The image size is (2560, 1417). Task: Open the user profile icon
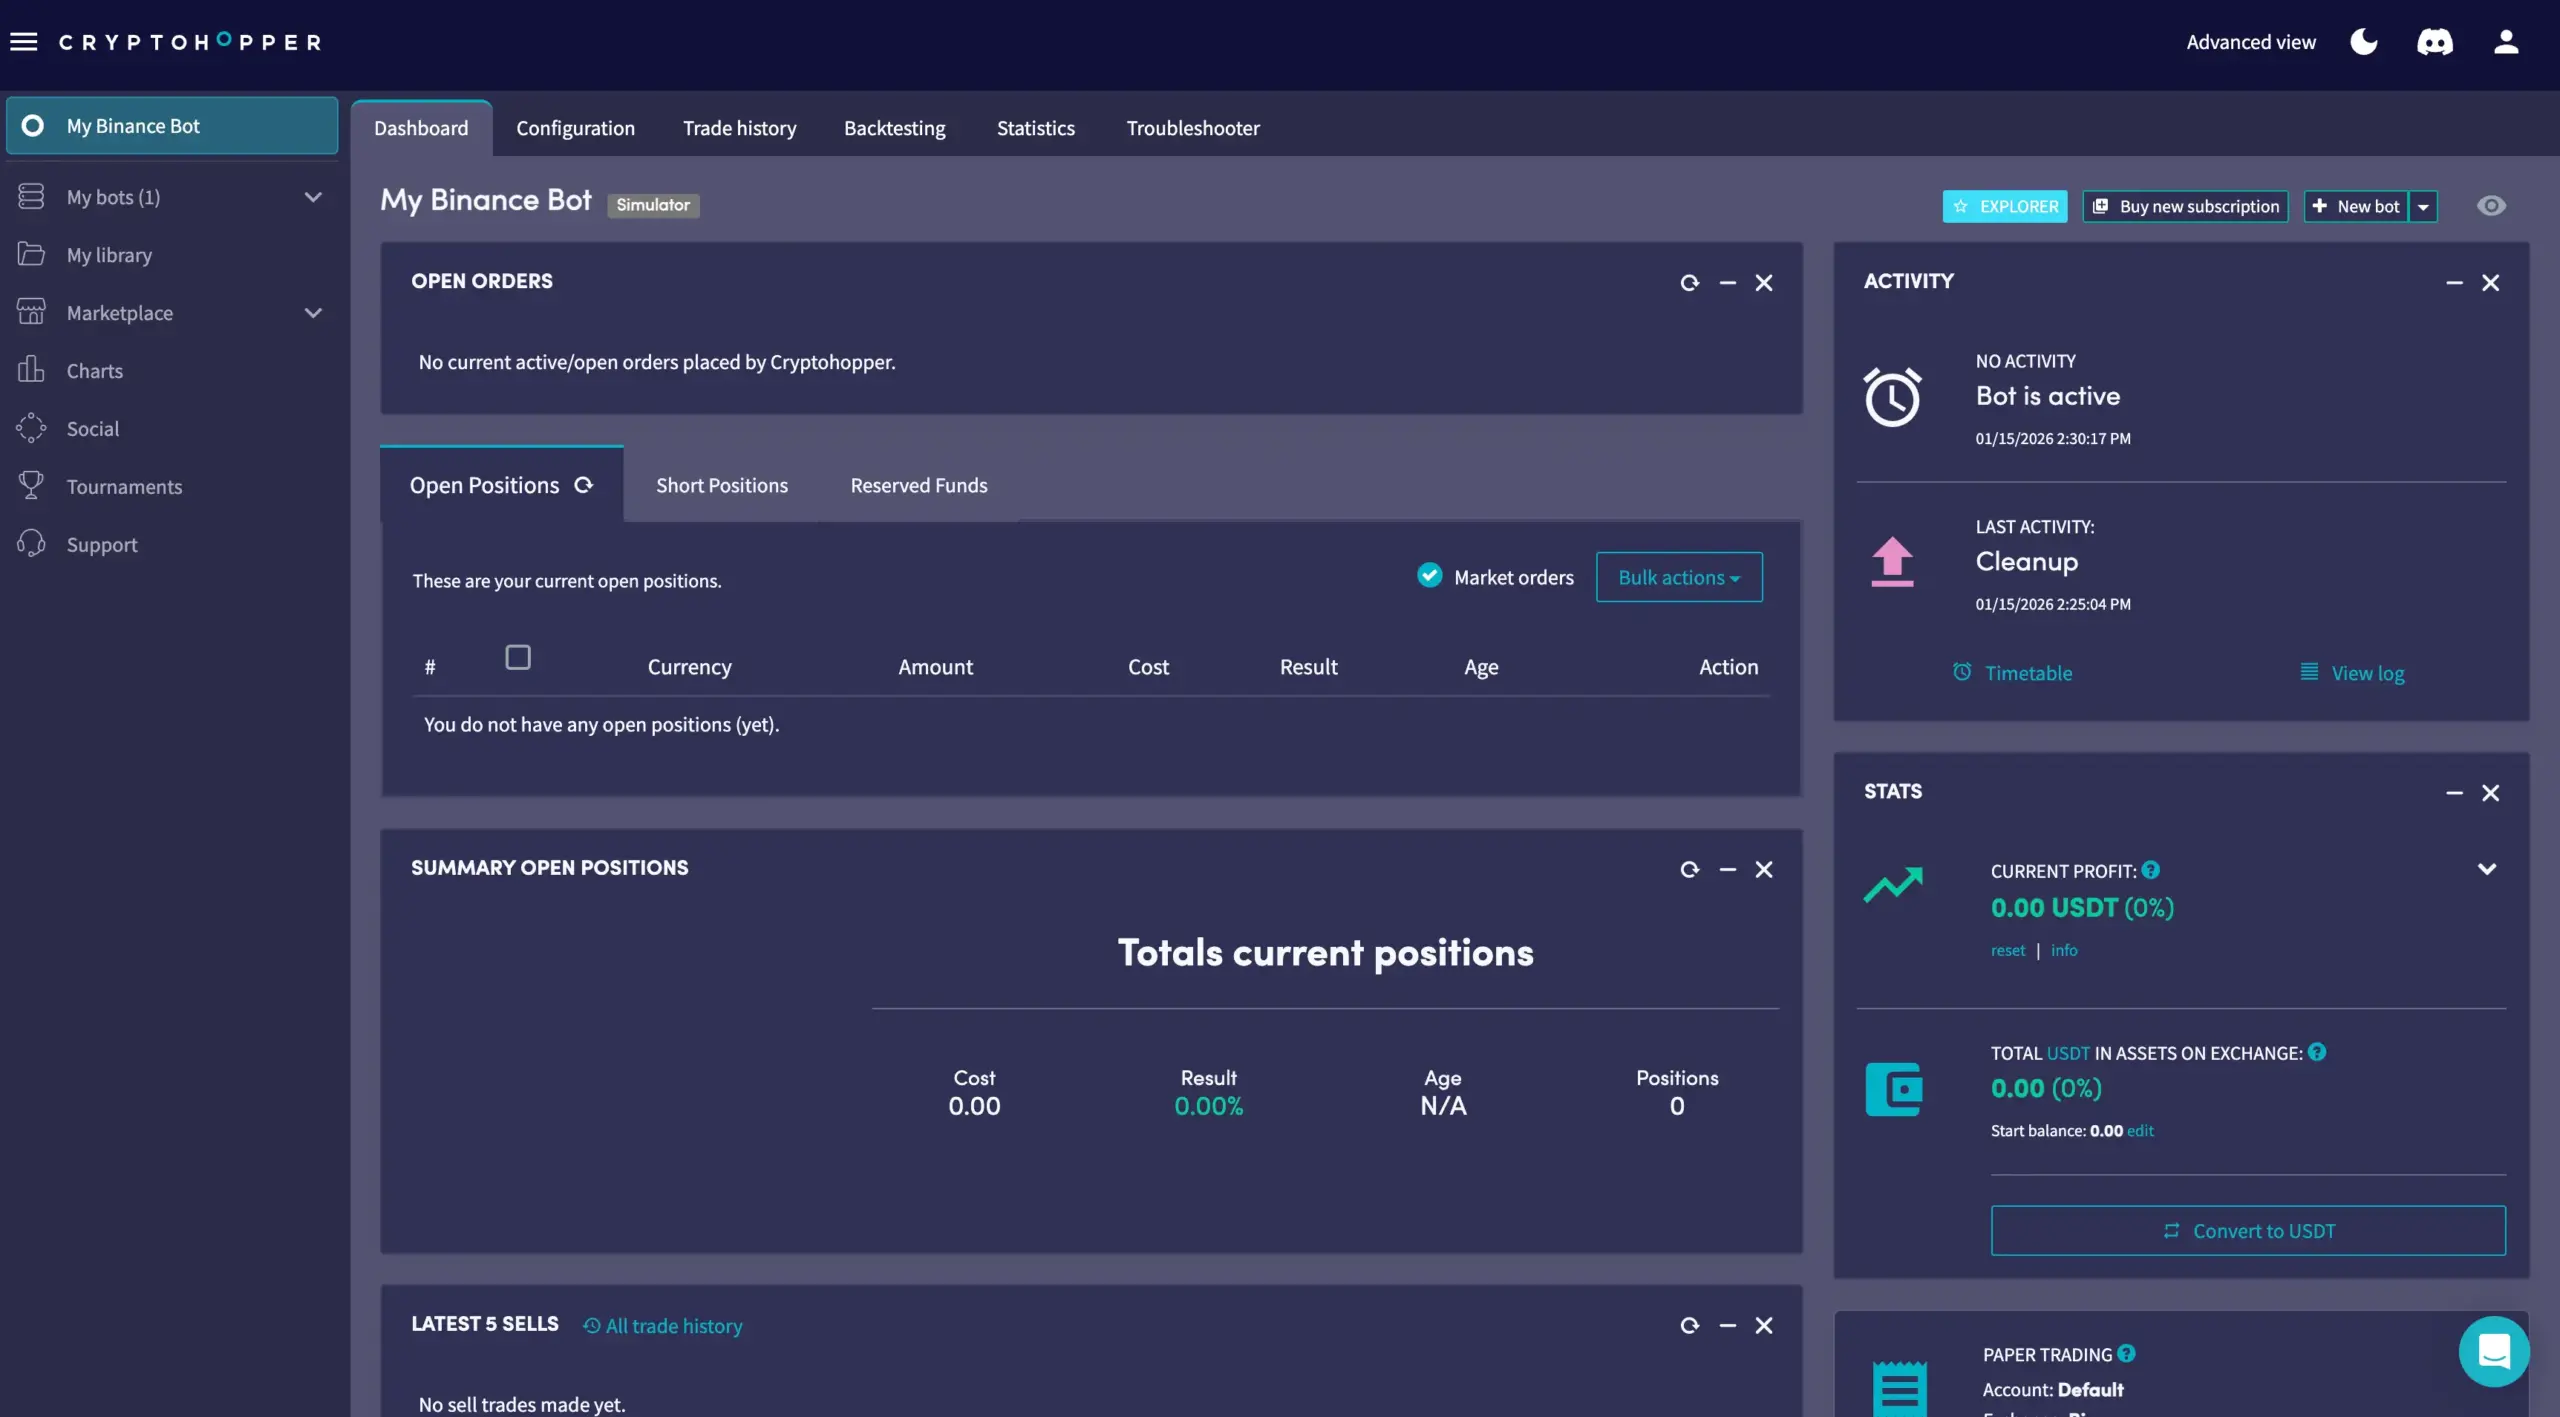(2506, 41)
